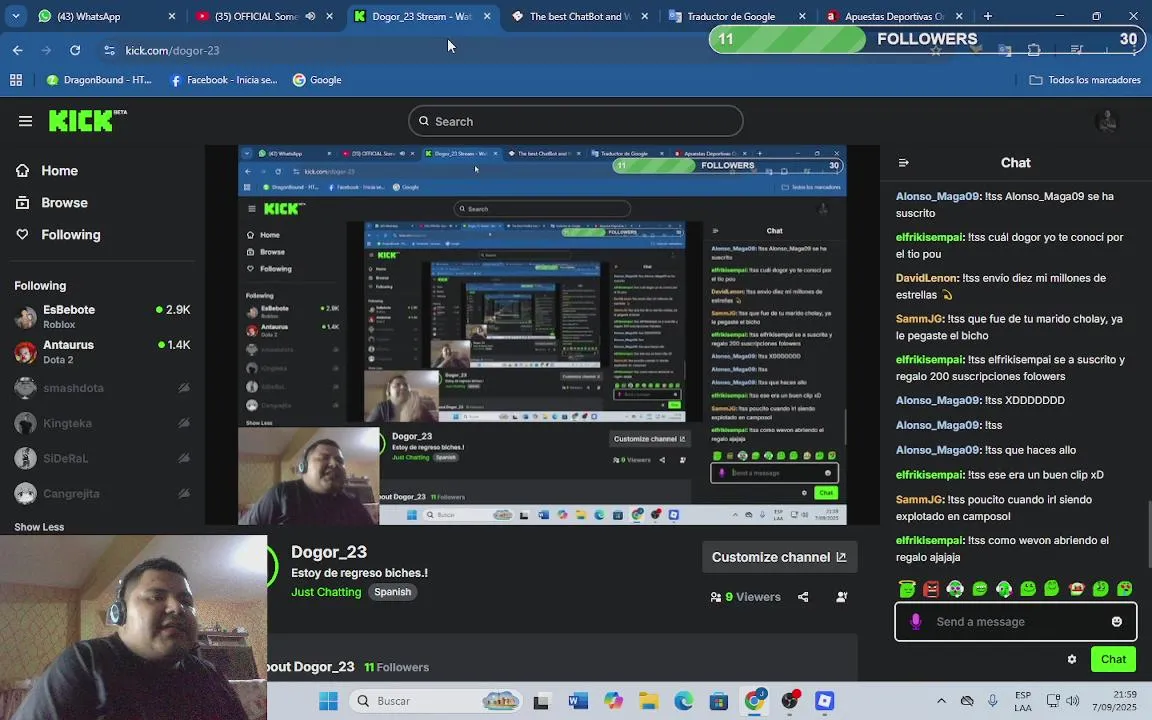Insert the green halo emote
1152x720 pixels.
point(907,588)
